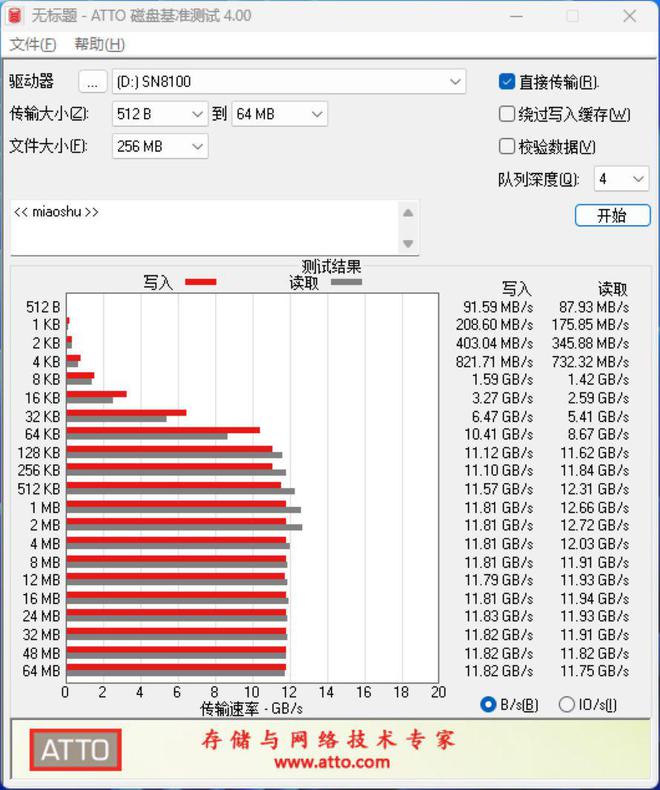Select the B/s(B) radio button

tap(488, 704)
